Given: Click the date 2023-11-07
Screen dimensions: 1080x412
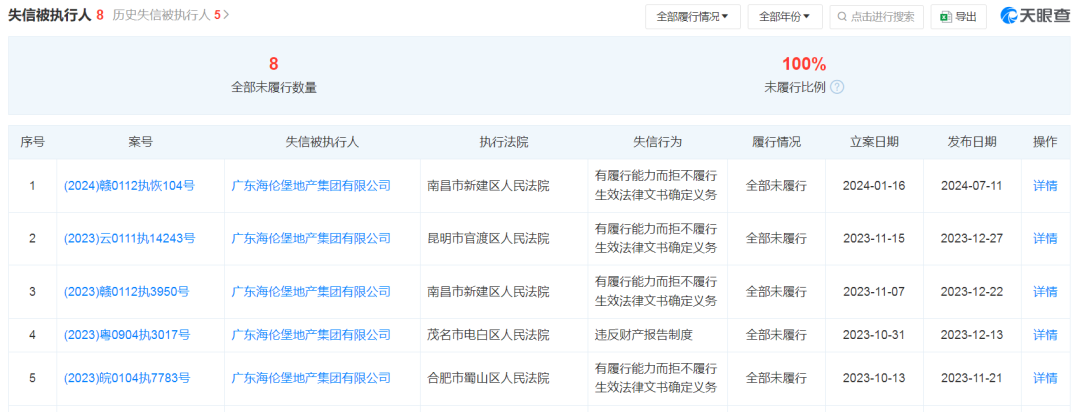Looking at the screenshot, I should [873, 291].
